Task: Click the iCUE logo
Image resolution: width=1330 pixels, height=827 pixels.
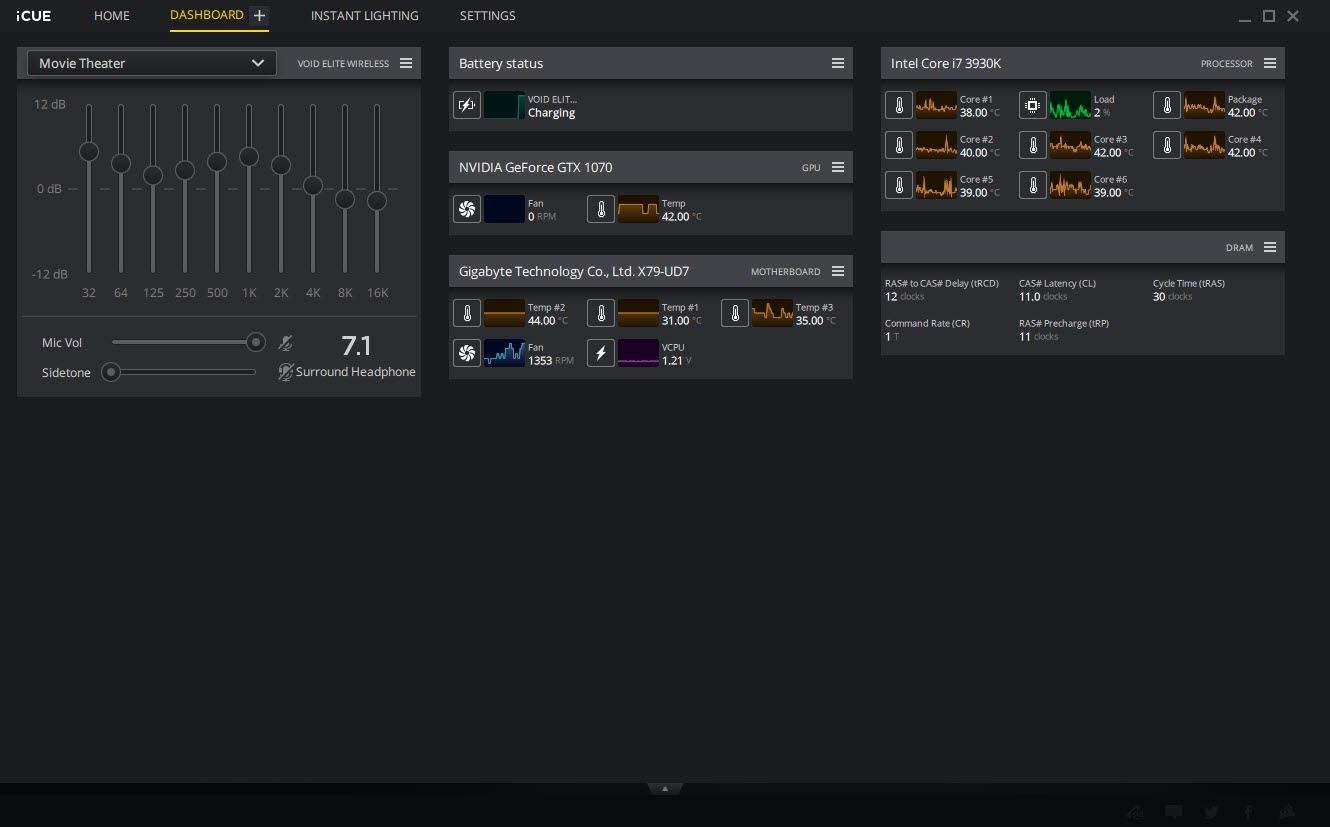Action: (34, 16)
